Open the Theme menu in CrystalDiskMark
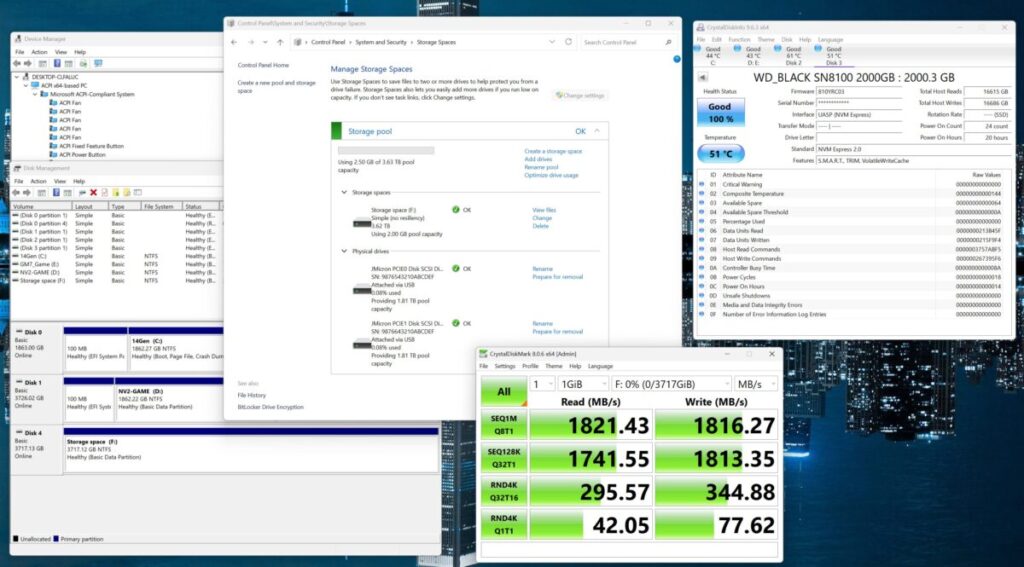The width and height of the screenshot is (1024, 567). coord(554,366)
